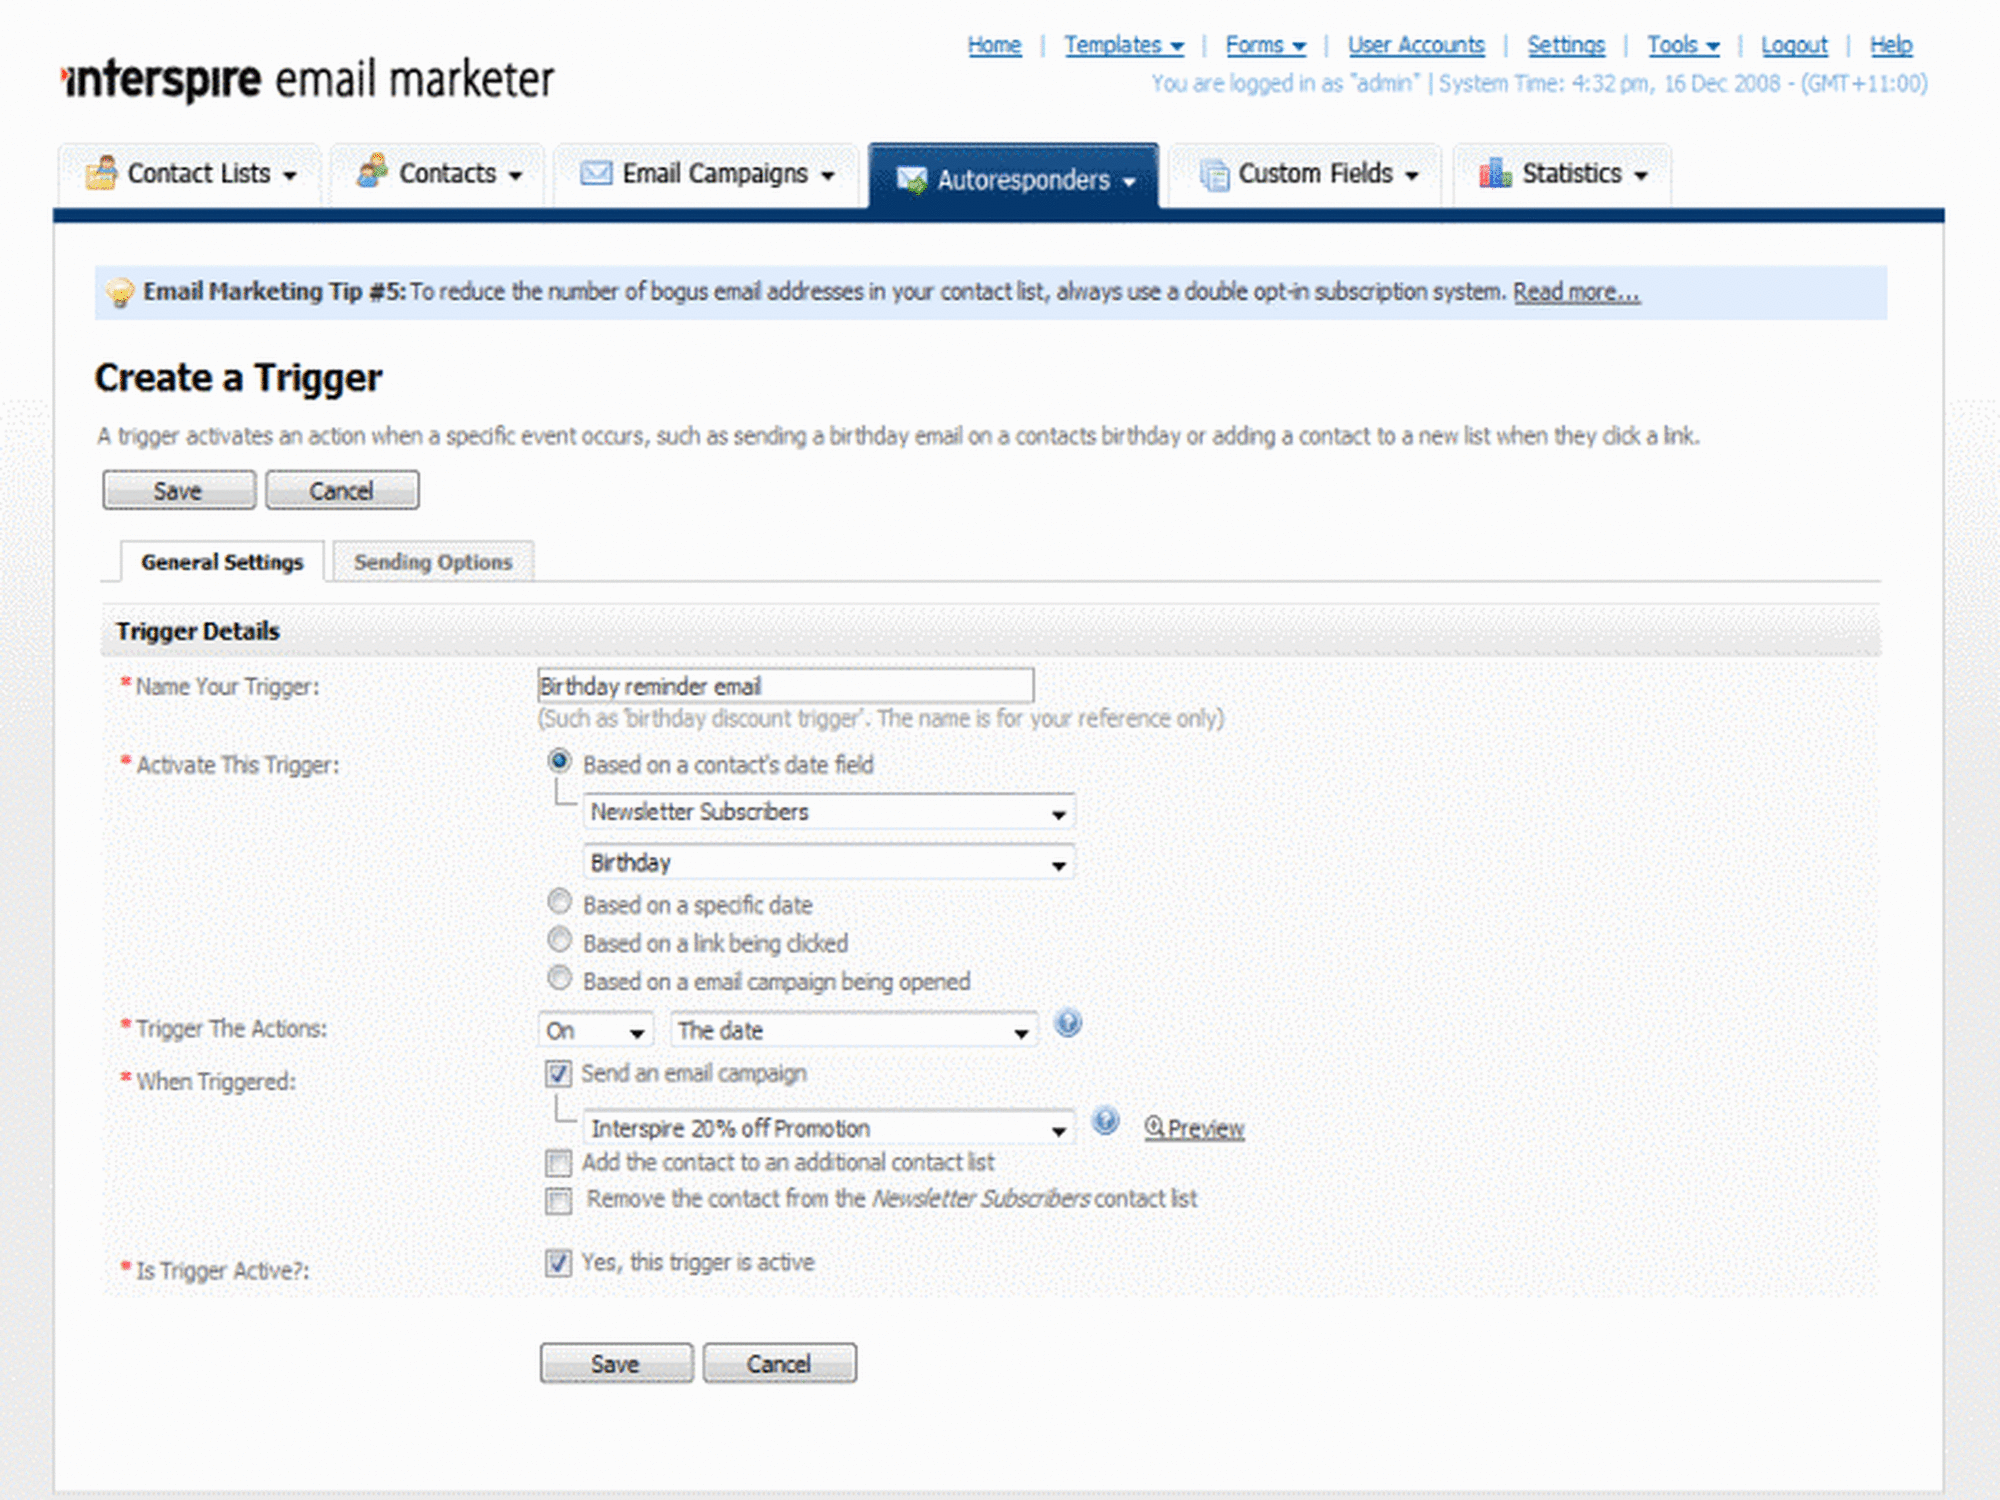Click the lightbulb tip icon
The width and height of the screenshot is (2000, 1500).
(120, 292)
